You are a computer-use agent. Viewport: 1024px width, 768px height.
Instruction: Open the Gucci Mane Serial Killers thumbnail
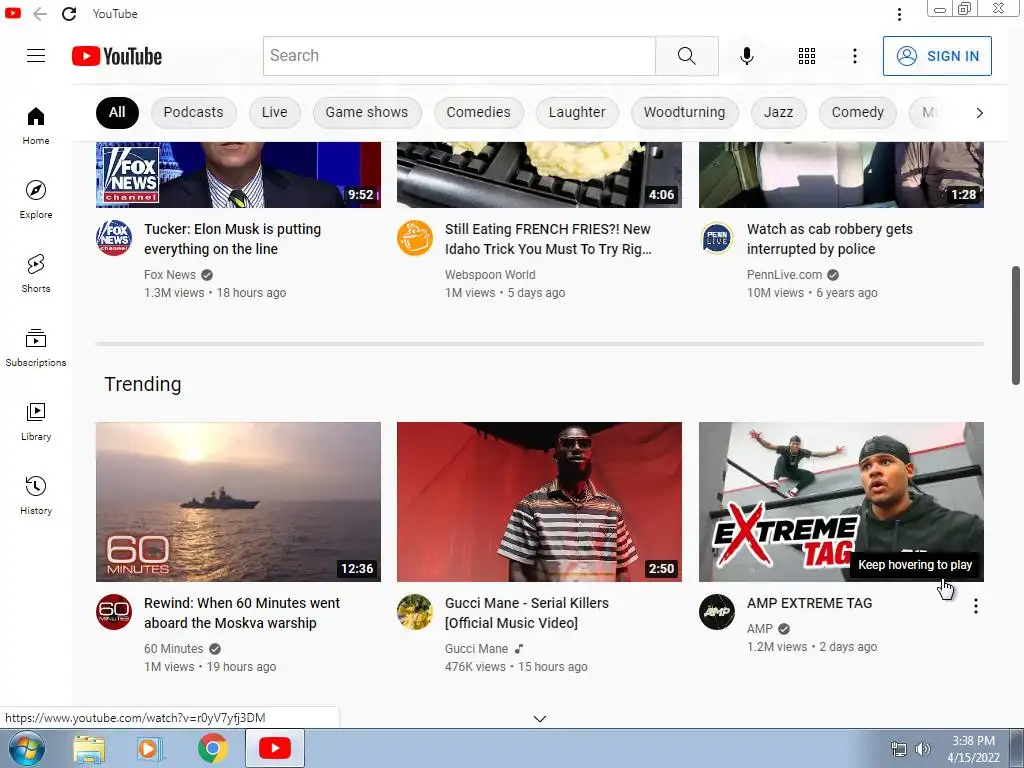539,502
